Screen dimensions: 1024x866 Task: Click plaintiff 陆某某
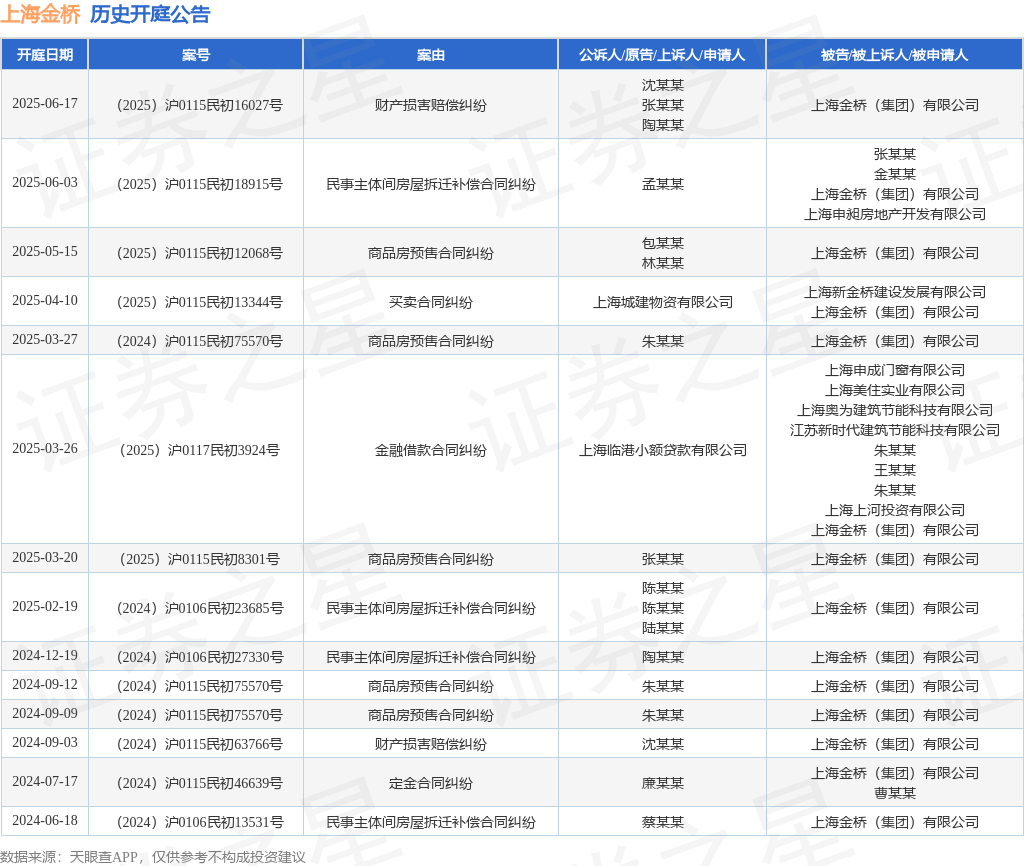click(662, 628)
